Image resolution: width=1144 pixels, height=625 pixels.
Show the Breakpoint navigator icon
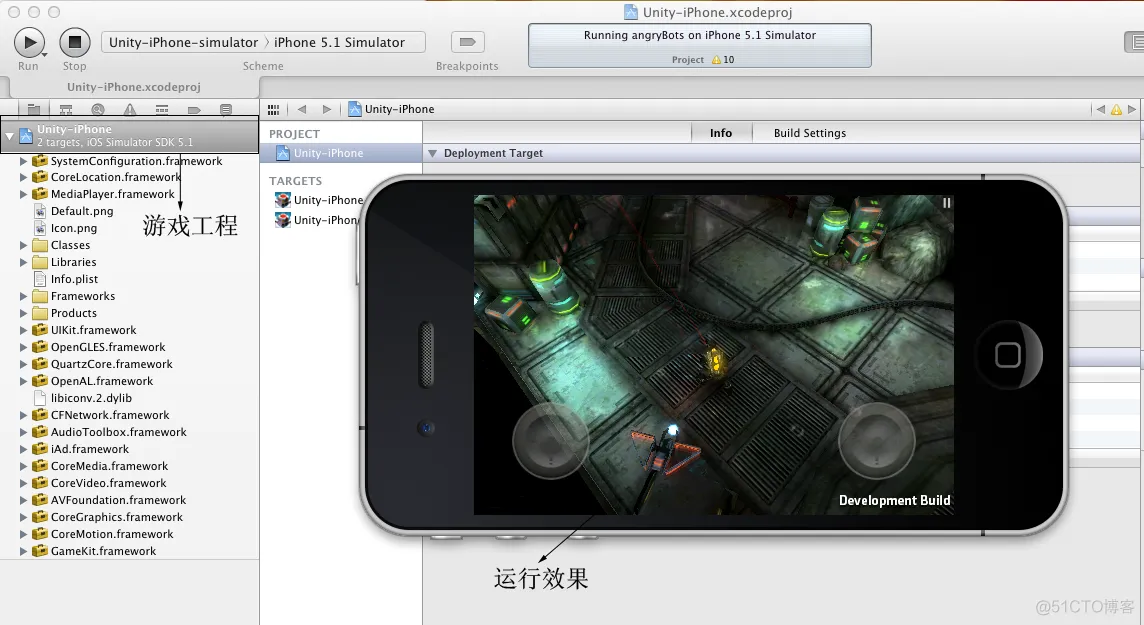[x=194, y=109]
